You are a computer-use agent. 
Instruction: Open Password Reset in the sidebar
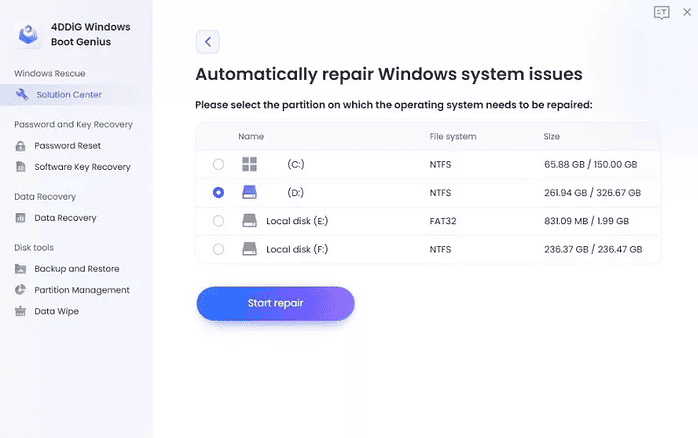67,146
